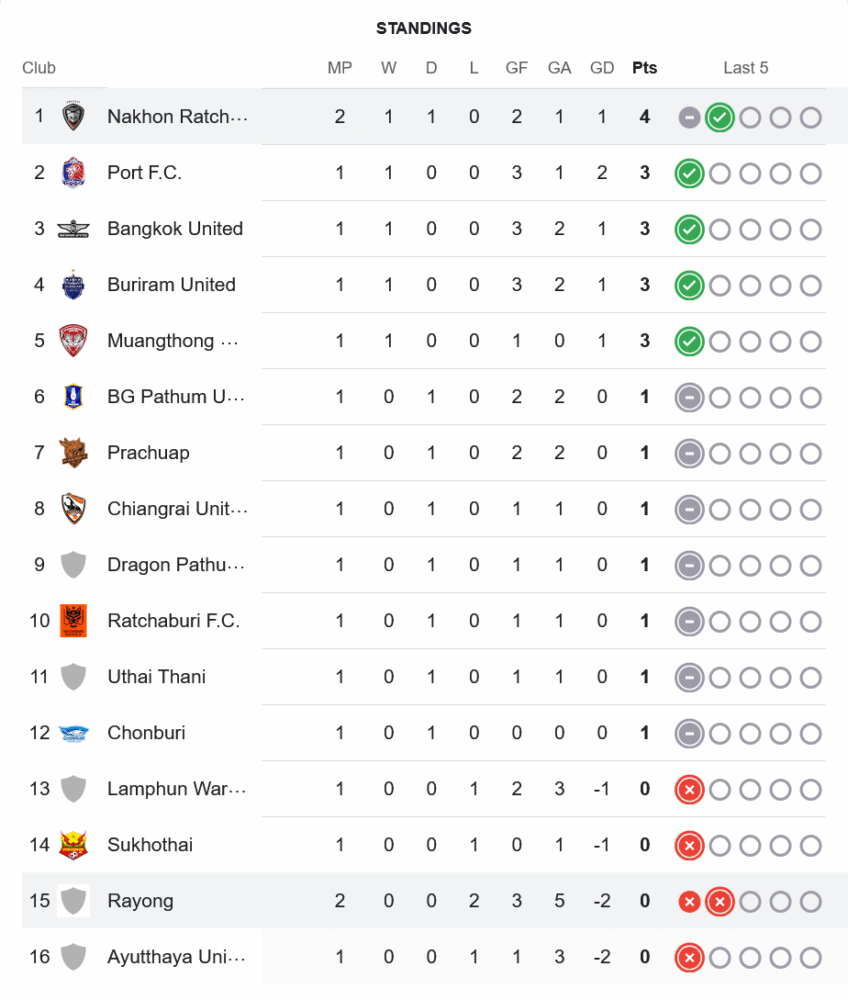
Task: Click the Nakhon Ratchasima club crest
Action: pyautogui.click(x=73, y=117)
